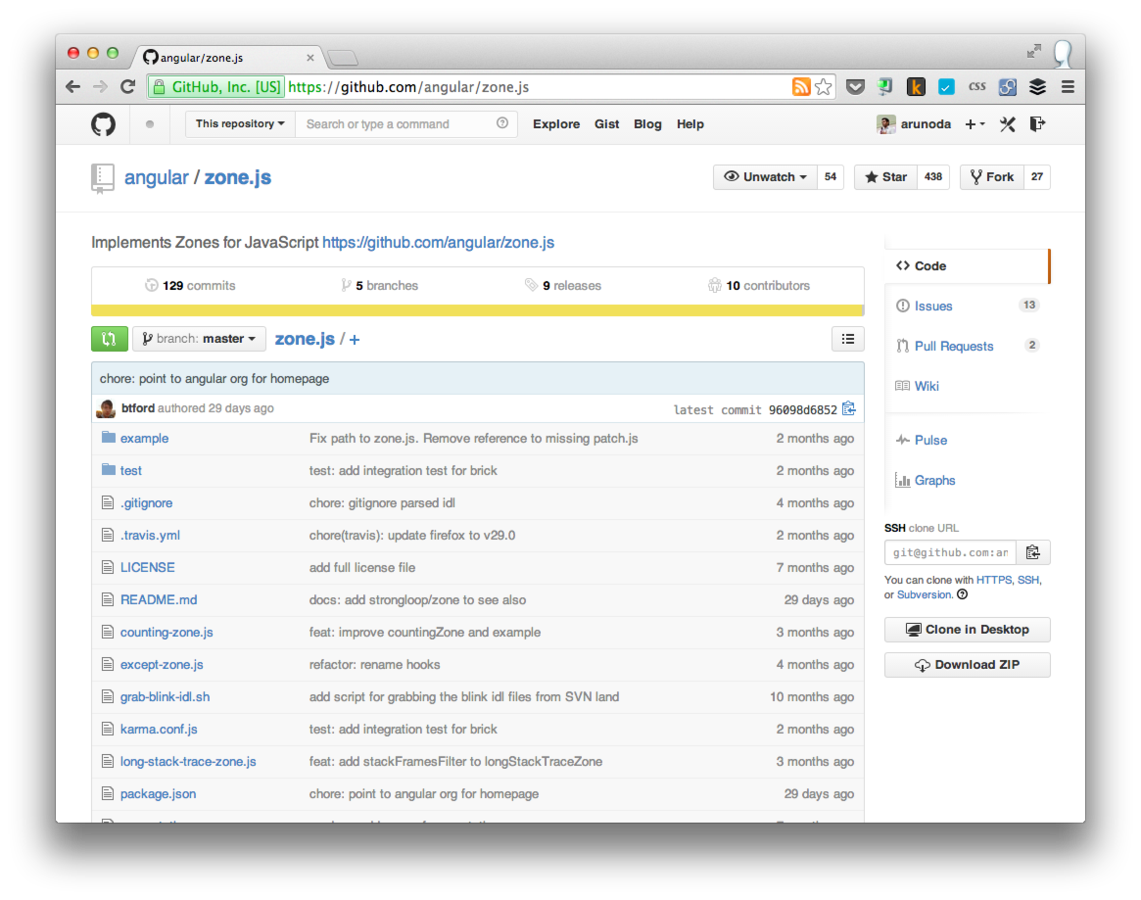Click the SSH clone URL field
The width and height of the screenshot is (1141, 900).
(950, 552)
